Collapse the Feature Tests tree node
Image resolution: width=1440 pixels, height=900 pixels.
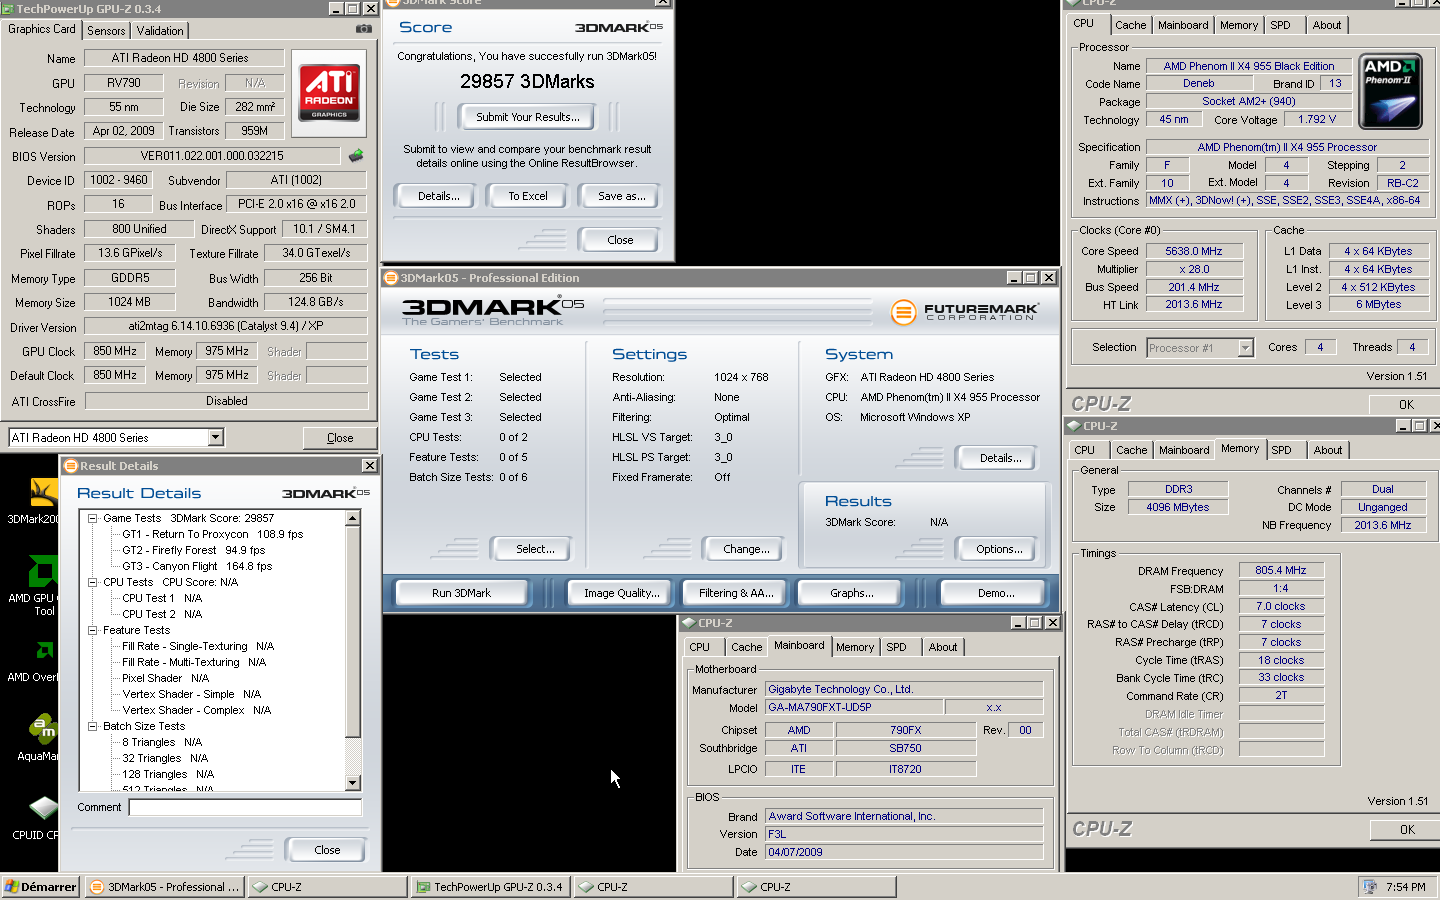93,630
